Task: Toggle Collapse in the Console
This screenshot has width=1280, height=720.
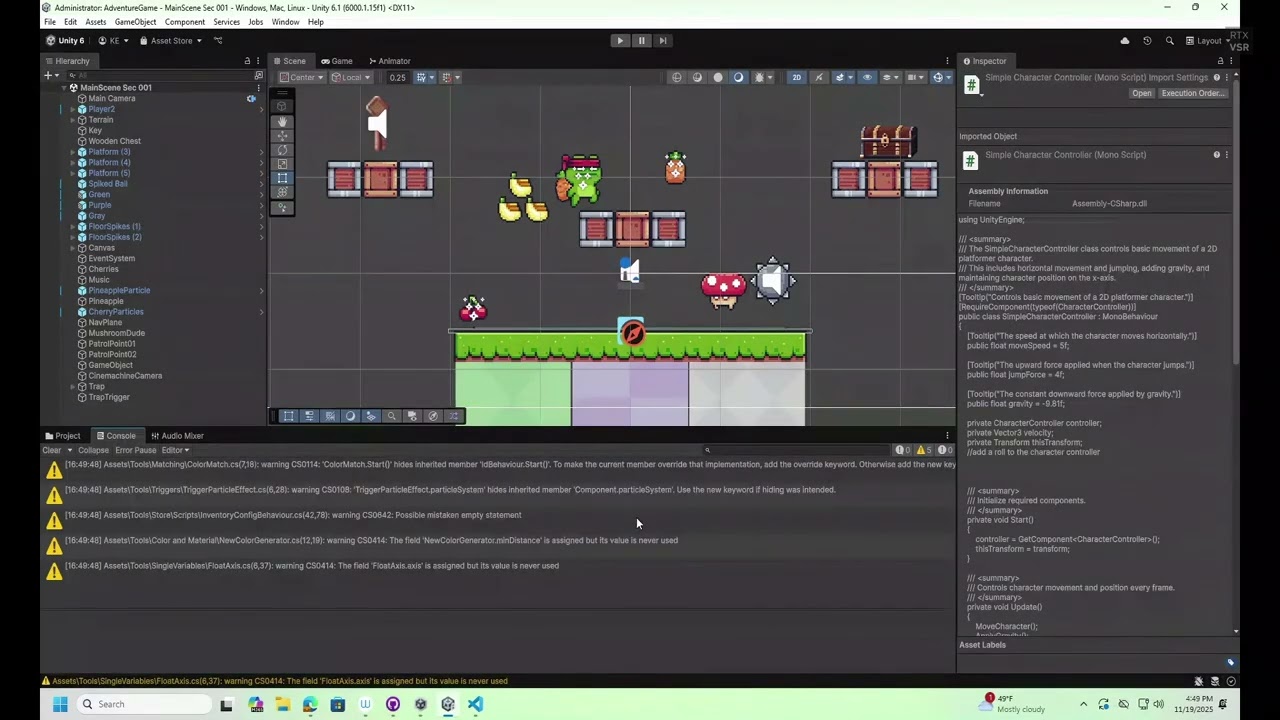Action: tap(93, 450)
